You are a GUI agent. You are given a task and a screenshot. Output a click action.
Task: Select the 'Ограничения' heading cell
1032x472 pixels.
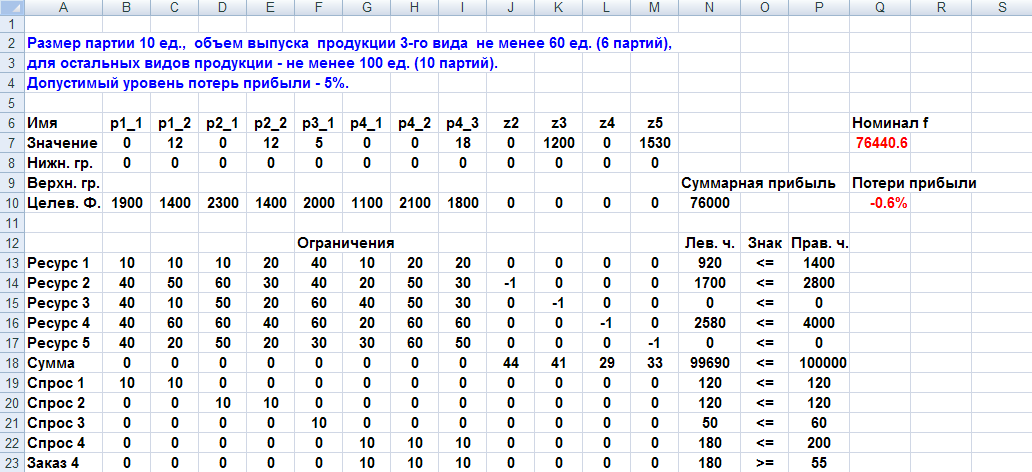coord(345,243)
